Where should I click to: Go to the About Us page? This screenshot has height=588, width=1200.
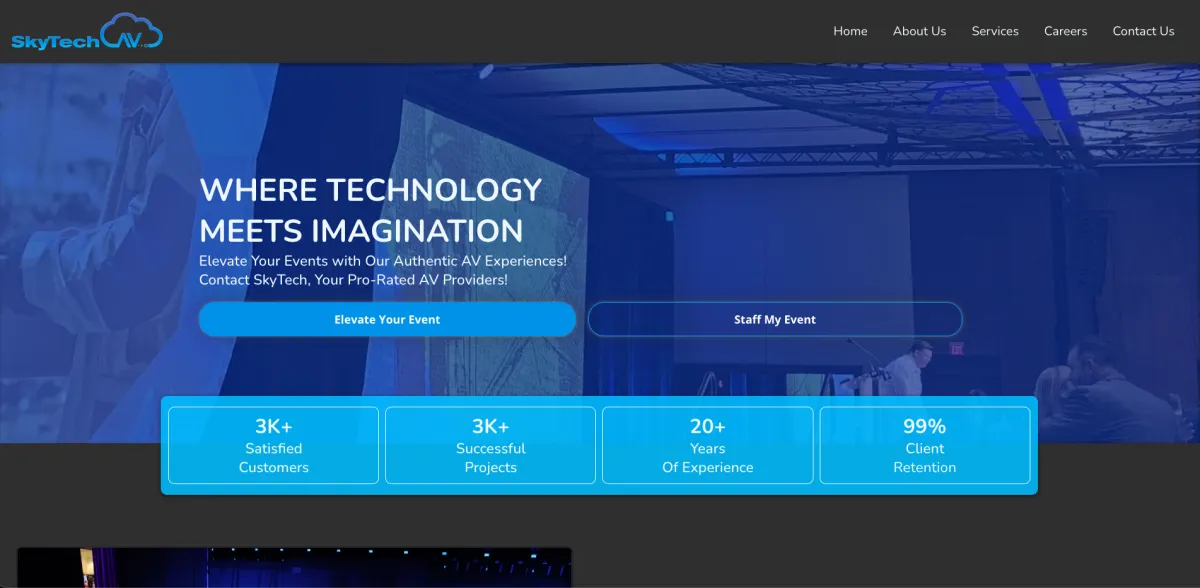coord(919,31)
